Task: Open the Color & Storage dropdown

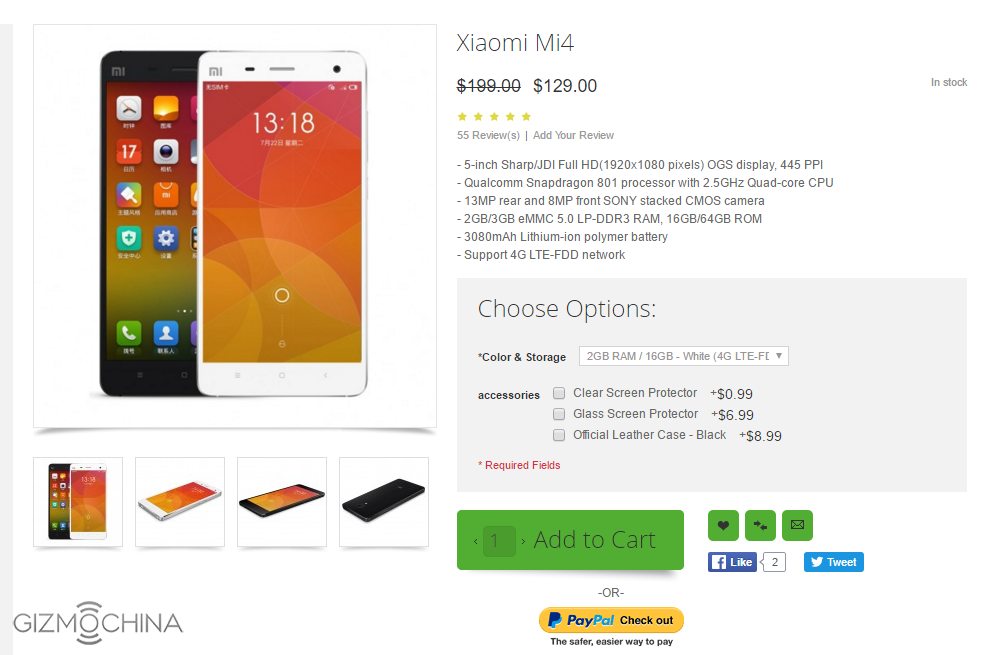Action: click(684, 356)
